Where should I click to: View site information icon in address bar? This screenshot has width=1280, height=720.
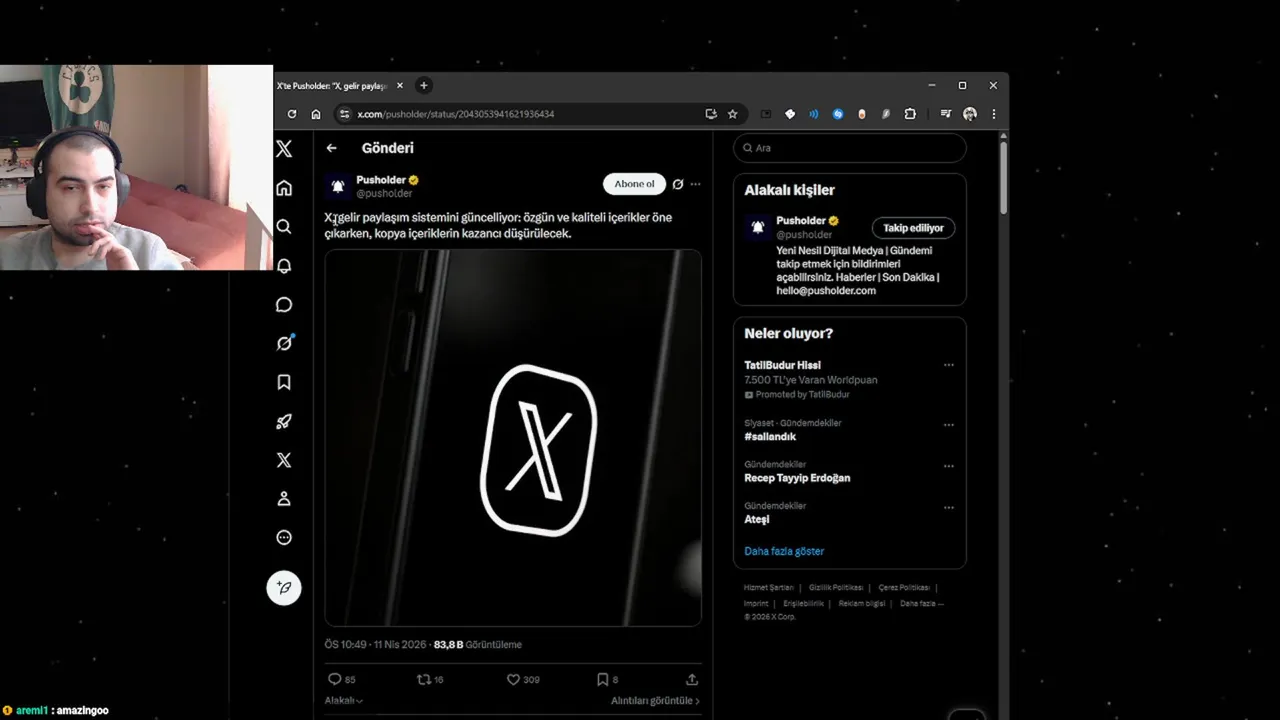click(x=345, y=114)
